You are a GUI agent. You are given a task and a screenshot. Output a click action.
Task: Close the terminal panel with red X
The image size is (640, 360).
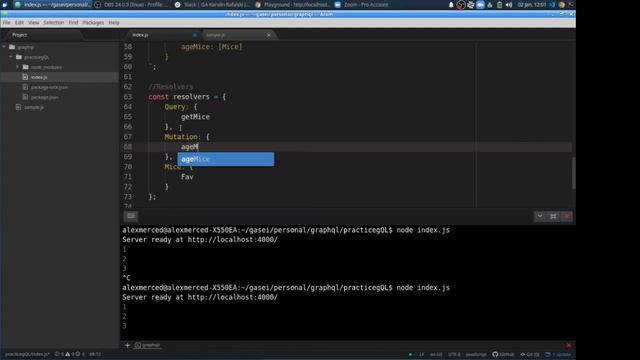(567, 216)
